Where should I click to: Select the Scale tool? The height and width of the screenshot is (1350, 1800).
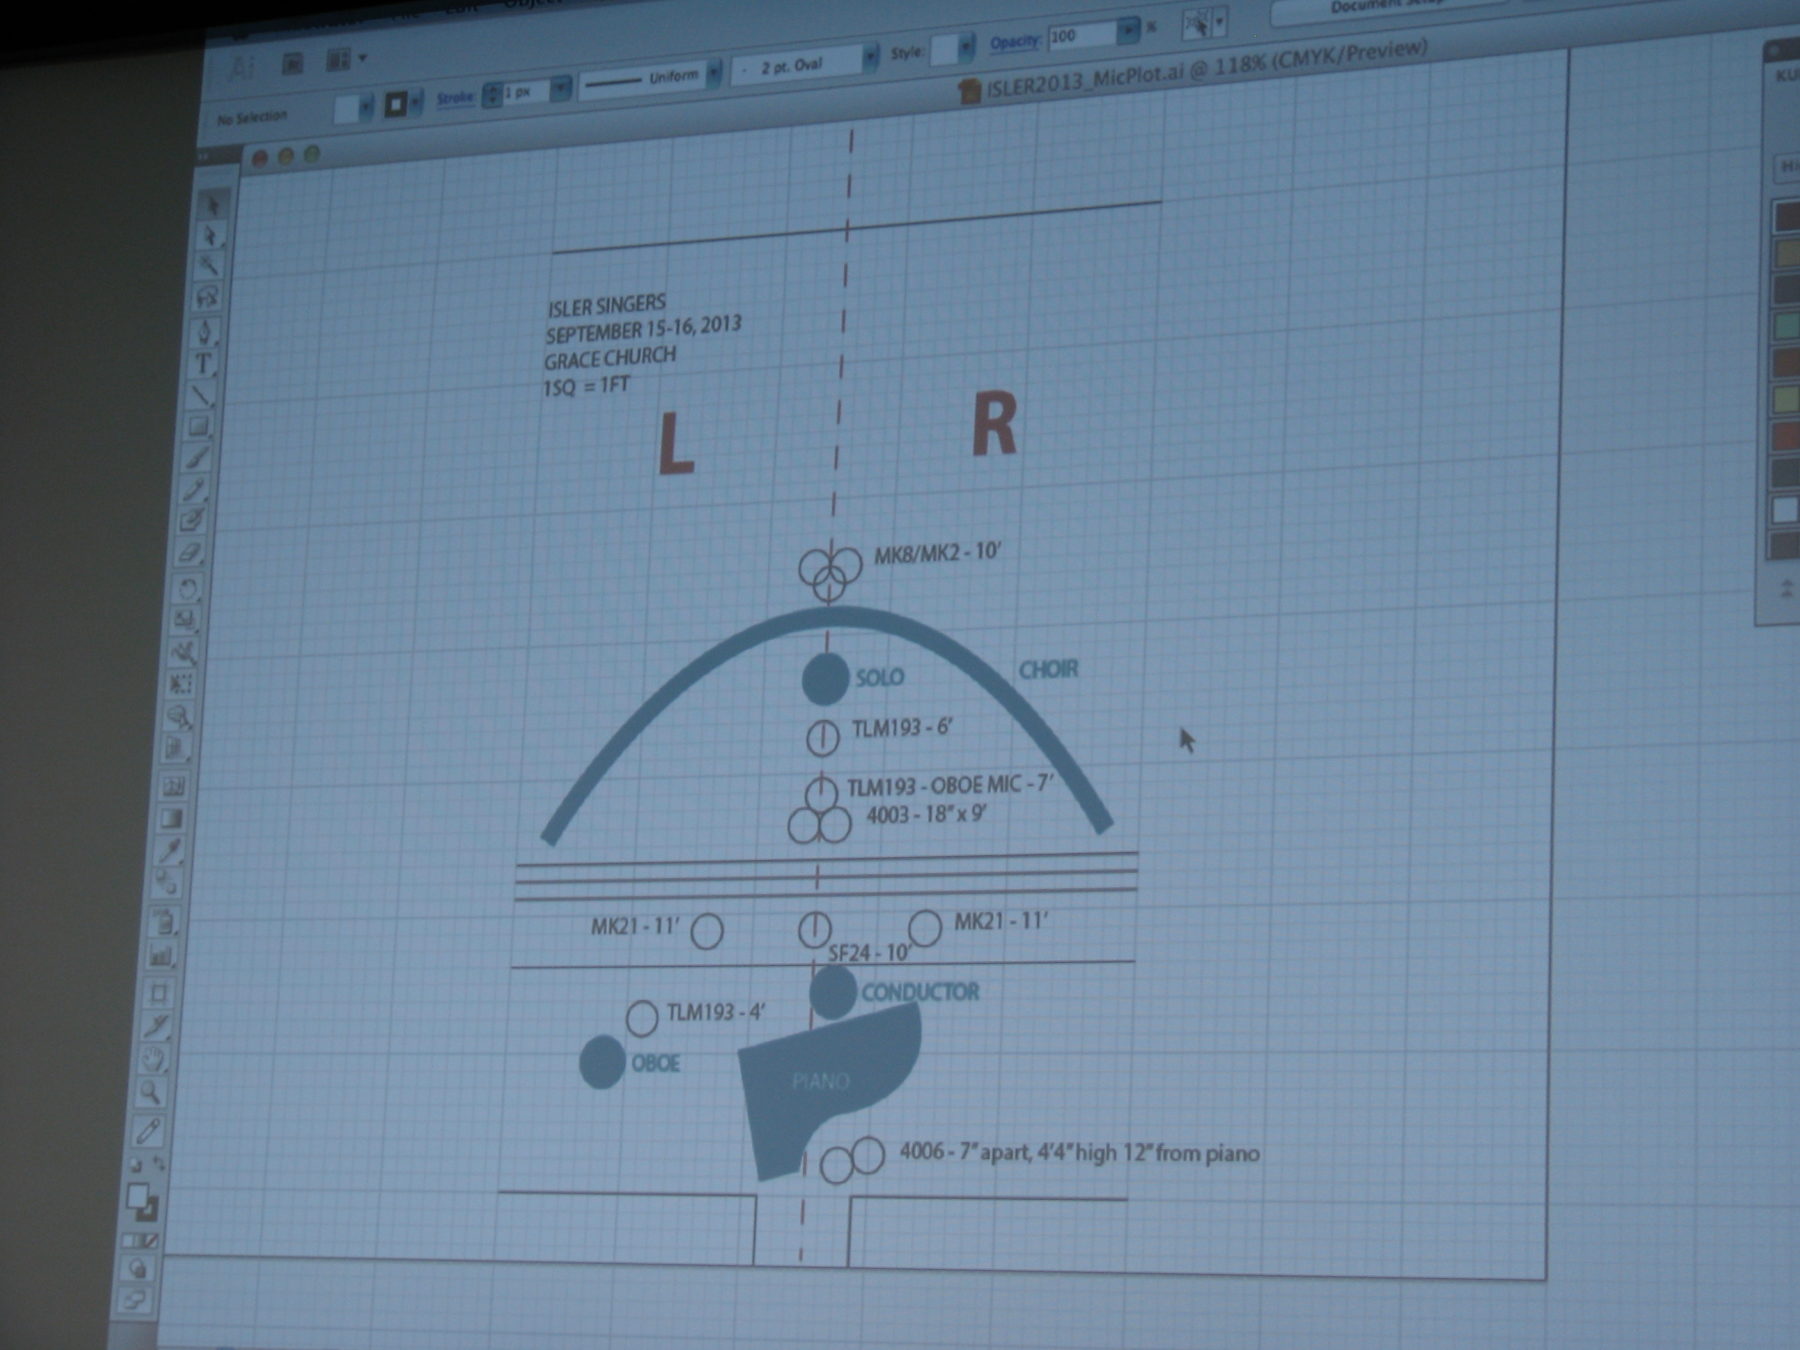(x=187, y=620)
